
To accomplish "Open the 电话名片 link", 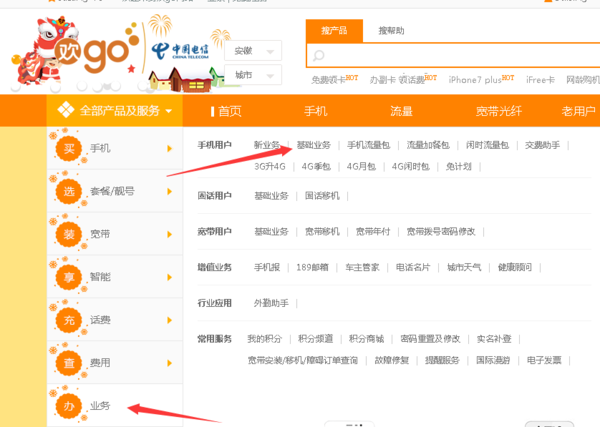I will point(413,267).
